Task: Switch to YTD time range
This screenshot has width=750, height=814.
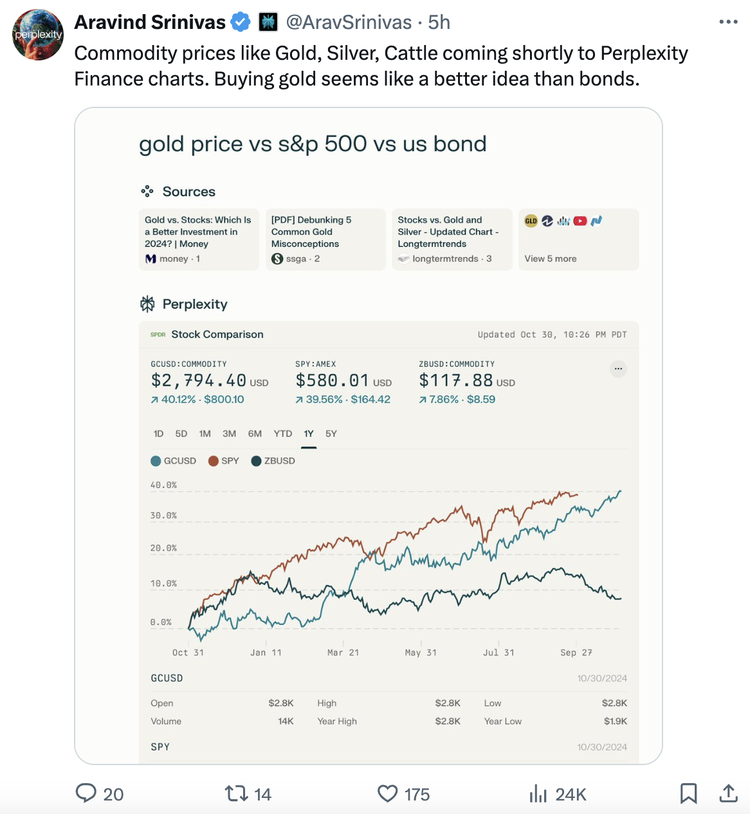Action: coord(283,433)
